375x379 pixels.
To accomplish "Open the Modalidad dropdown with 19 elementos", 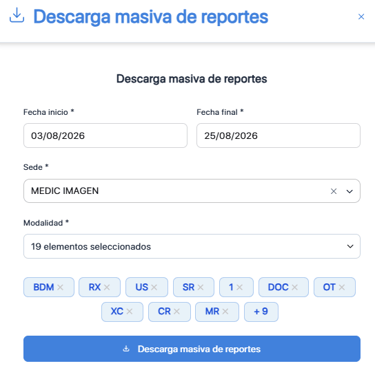I will point(192,246).
